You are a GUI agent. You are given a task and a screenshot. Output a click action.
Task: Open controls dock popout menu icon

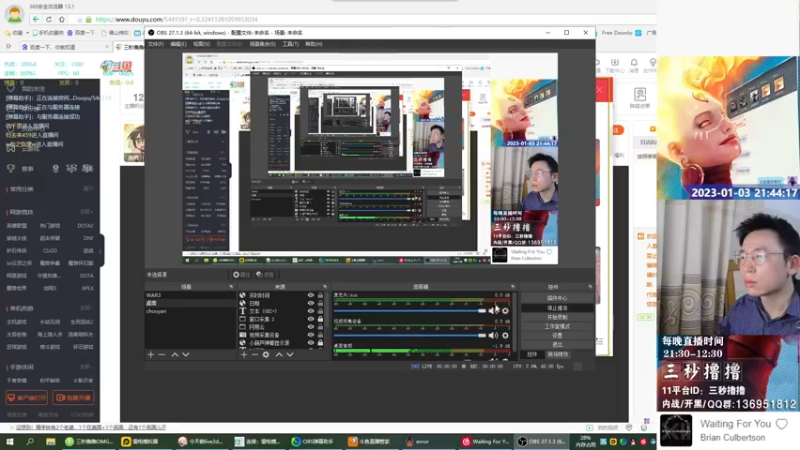point(590,287)
